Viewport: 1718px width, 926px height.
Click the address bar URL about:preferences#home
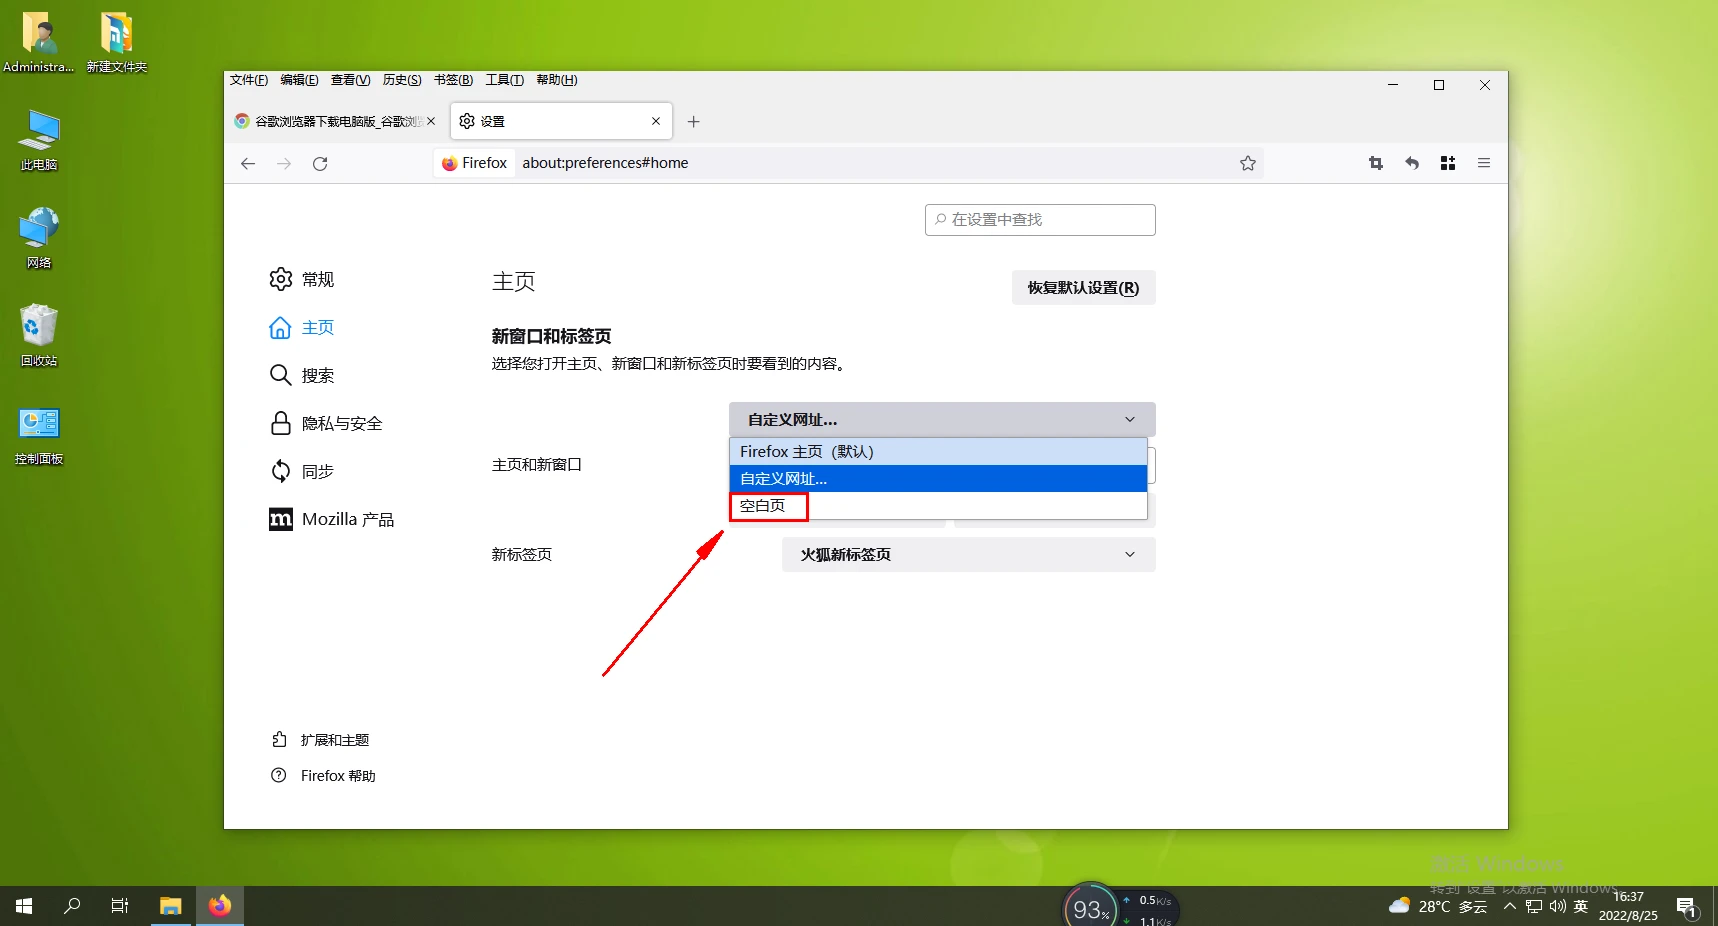[x=605, y=163]
